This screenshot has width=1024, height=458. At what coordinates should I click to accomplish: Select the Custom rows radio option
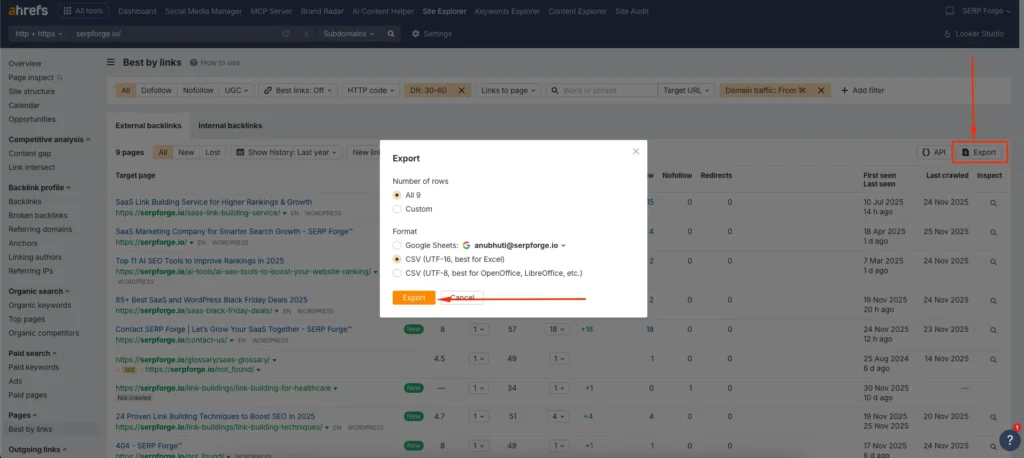point(398,209)
